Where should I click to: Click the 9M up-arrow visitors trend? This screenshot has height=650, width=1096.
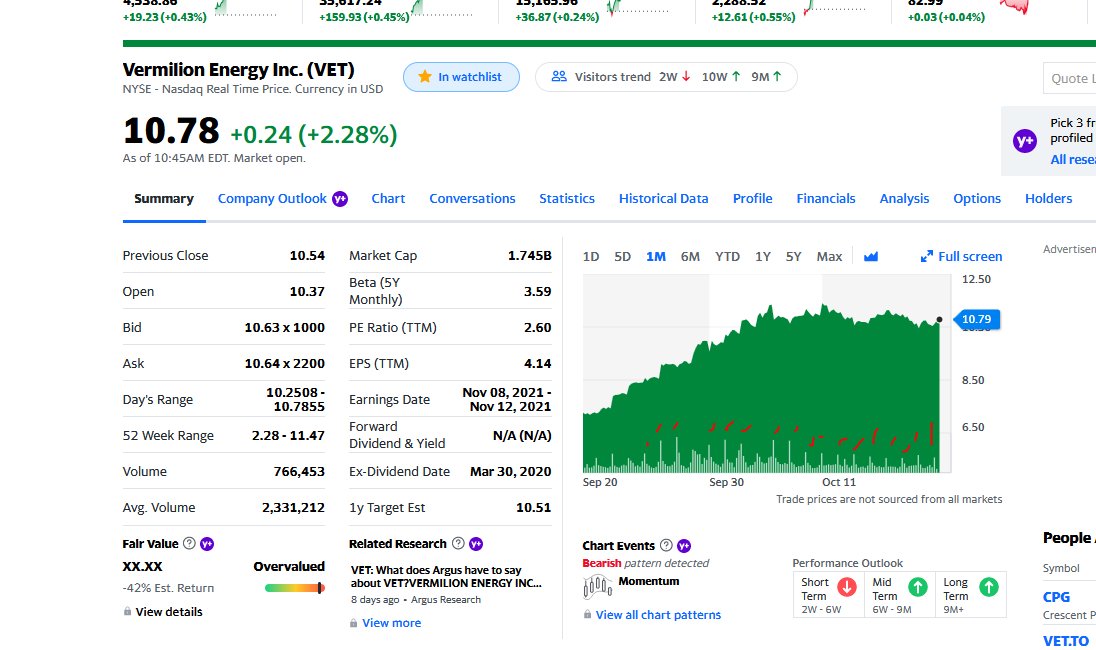(766, 77)
